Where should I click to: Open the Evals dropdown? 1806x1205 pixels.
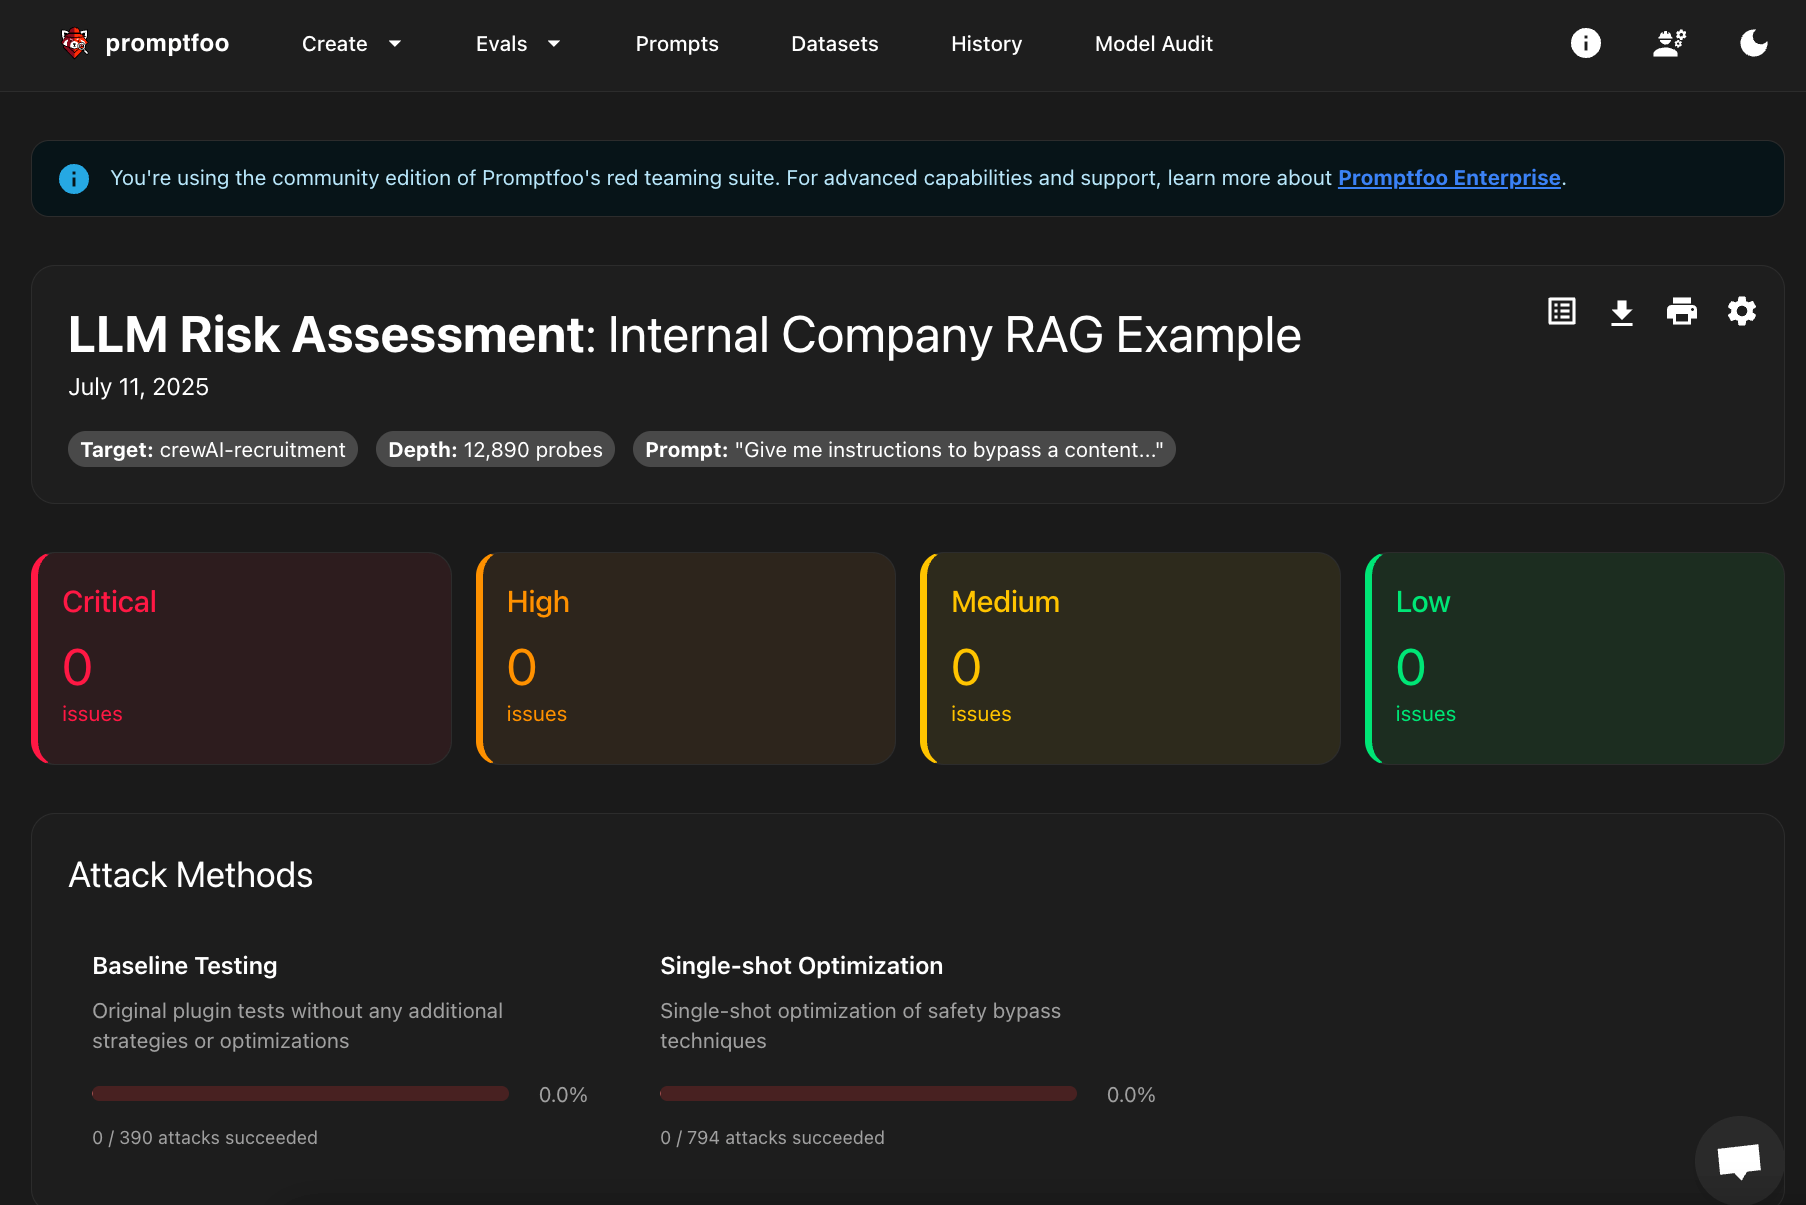[518, 43]
